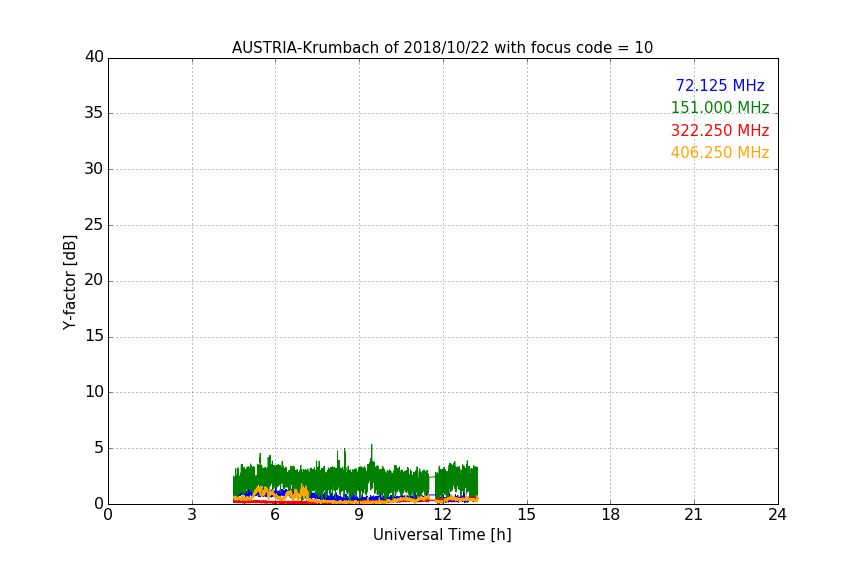Click the x-axis tick value 9
Screen dimensions: 864x576
click(x=359, y=515)
